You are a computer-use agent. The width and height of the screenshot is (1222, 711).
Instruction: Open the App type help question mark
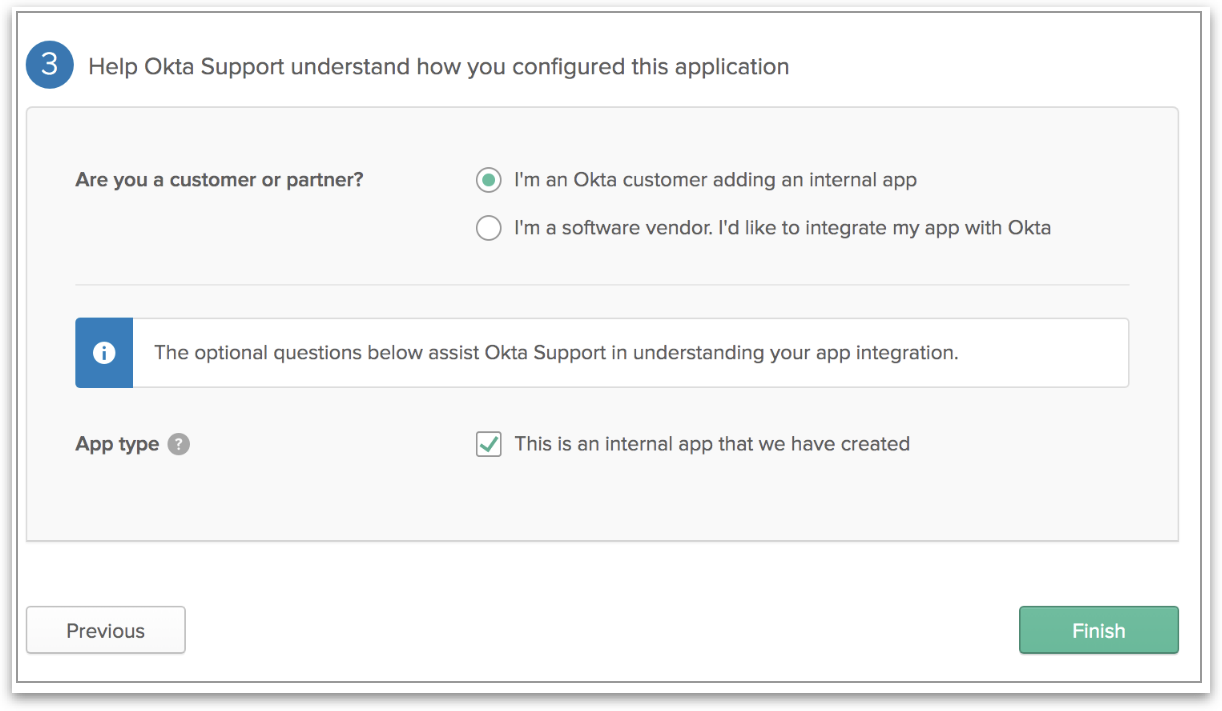coord(178,444)
